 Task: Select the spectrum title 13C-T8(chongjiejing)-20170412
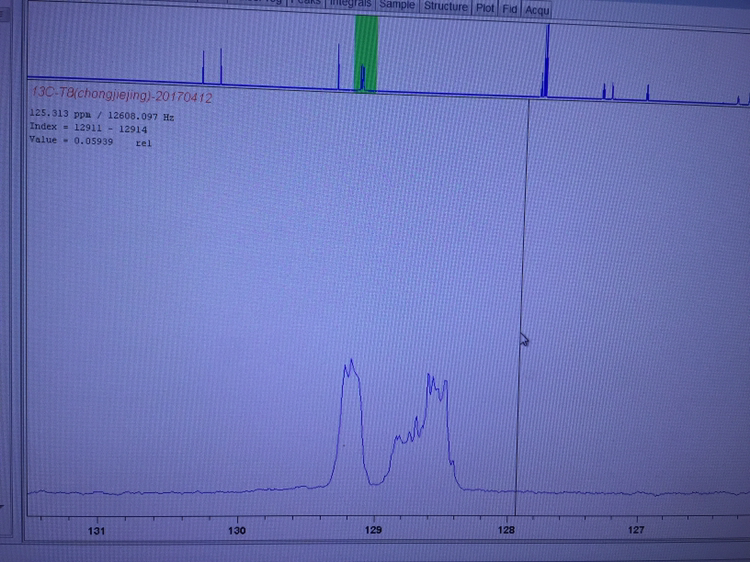point(122,95)
